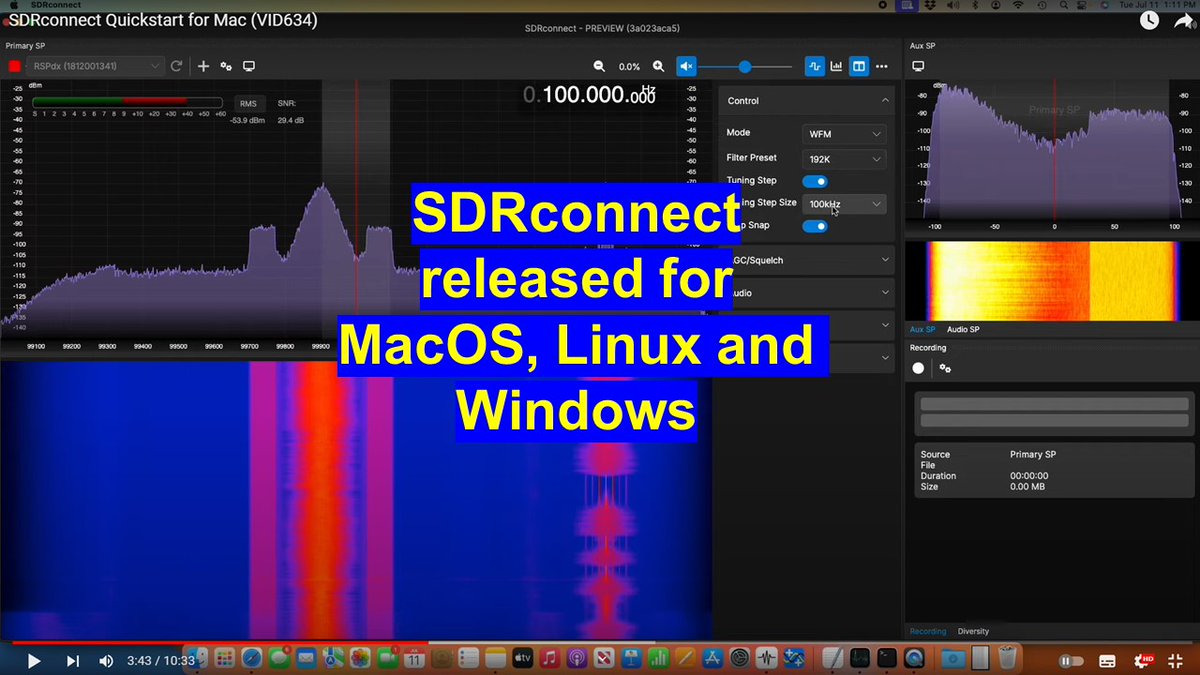The height and width of the screenshot is (675, 1200).
Task: Open recording settings gears icon
Action: point(945,368)
